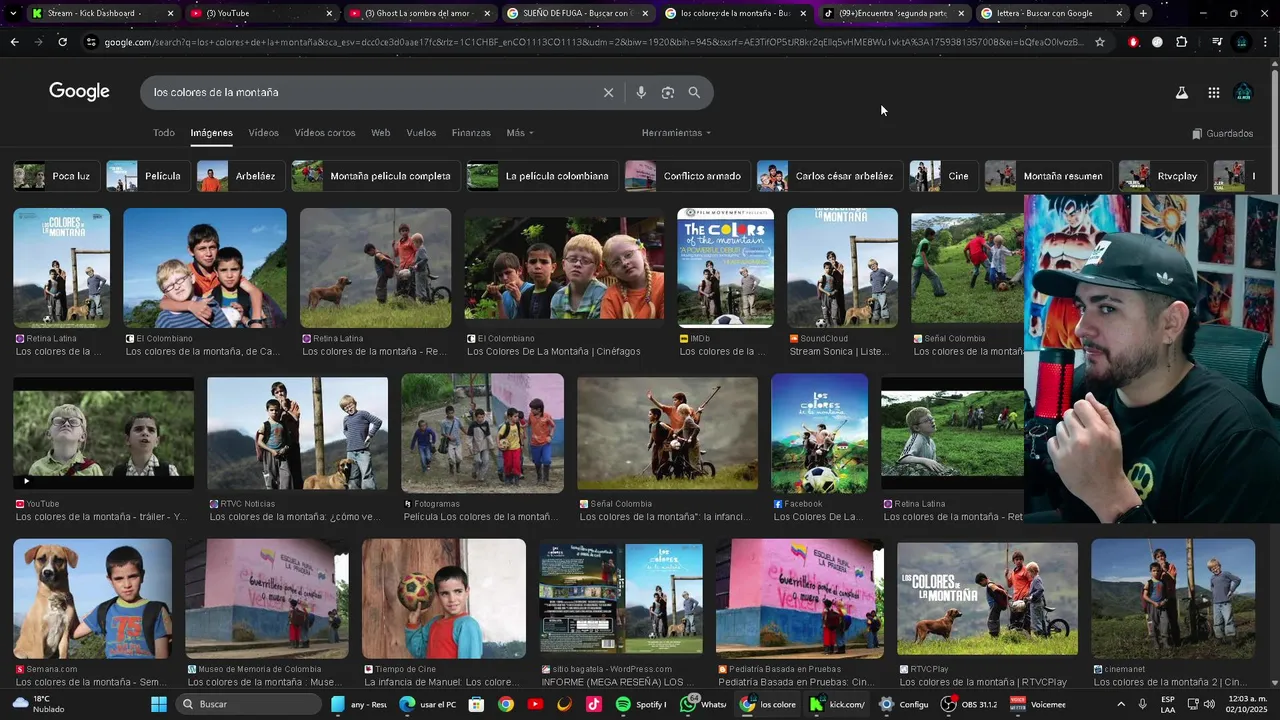Open WhatsApp from the taskbar

[703, 704]
